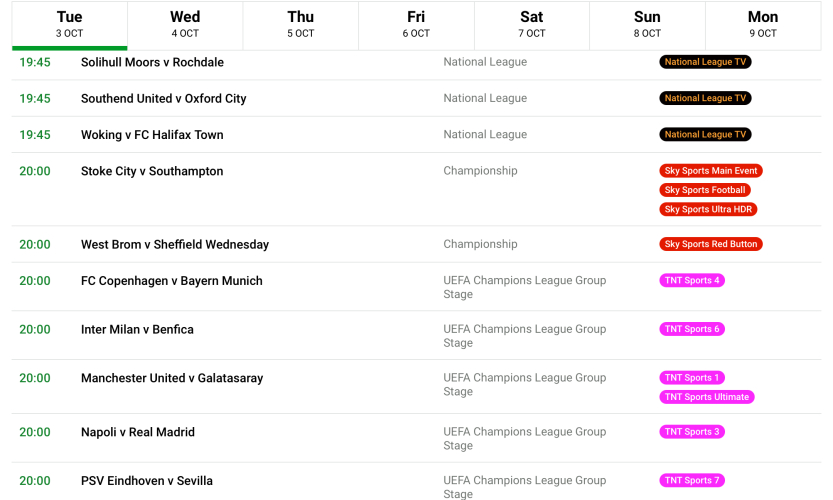Show fixtures for Sun 8 Oct
Image resolution: width=833 pixels, height=500 pixels.
(647, 24)
